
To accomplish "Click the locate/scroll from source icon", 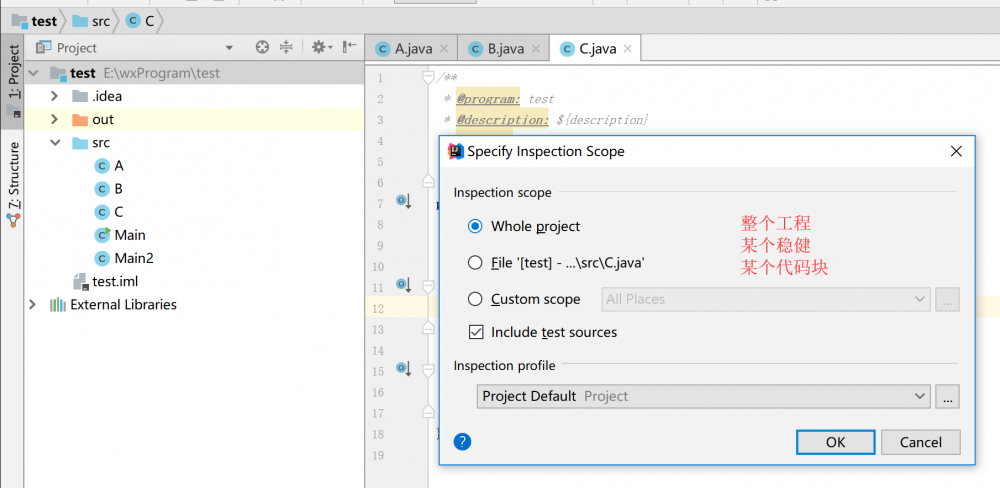I will coord(262,47).
